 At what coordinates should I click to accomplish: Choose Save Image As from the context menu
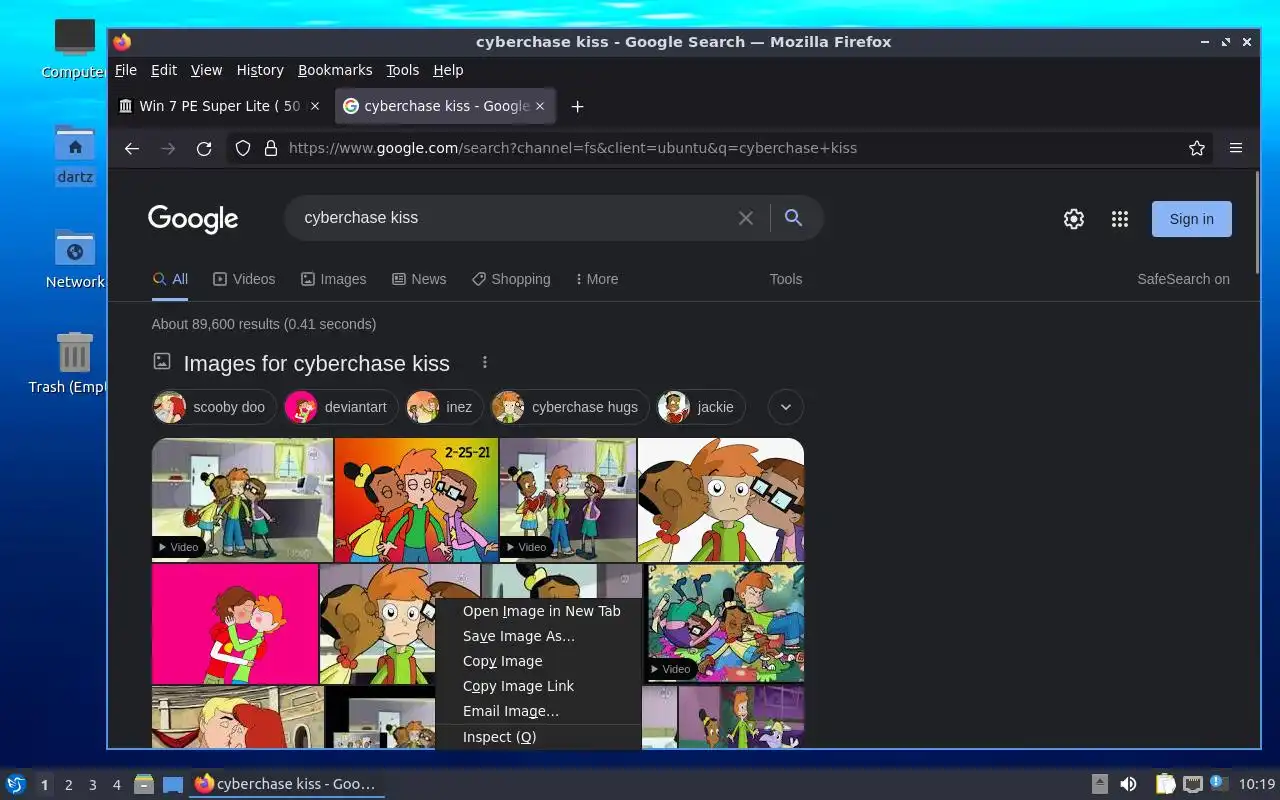[538, 636]
